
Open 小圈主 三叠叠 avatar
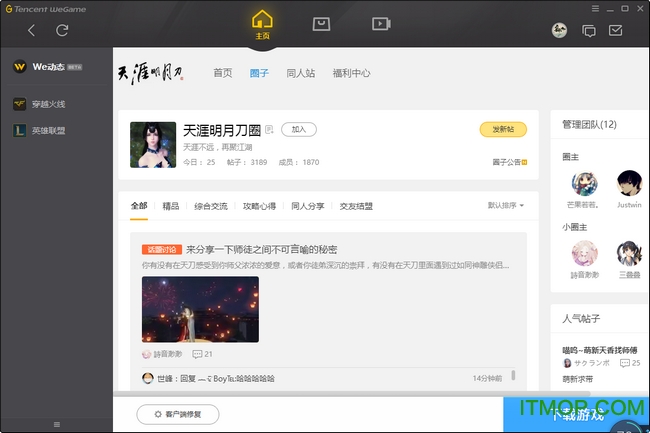(629, 253)
